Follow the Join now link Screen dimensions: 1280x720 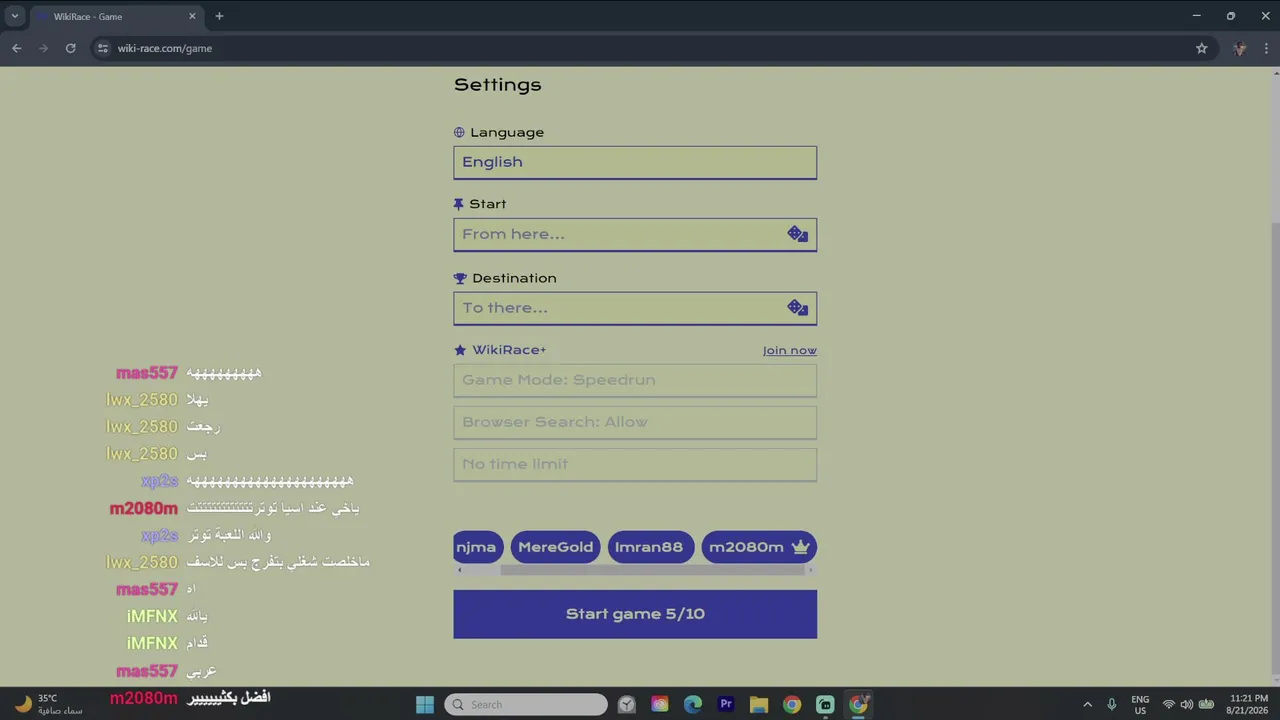coord(790,350)
